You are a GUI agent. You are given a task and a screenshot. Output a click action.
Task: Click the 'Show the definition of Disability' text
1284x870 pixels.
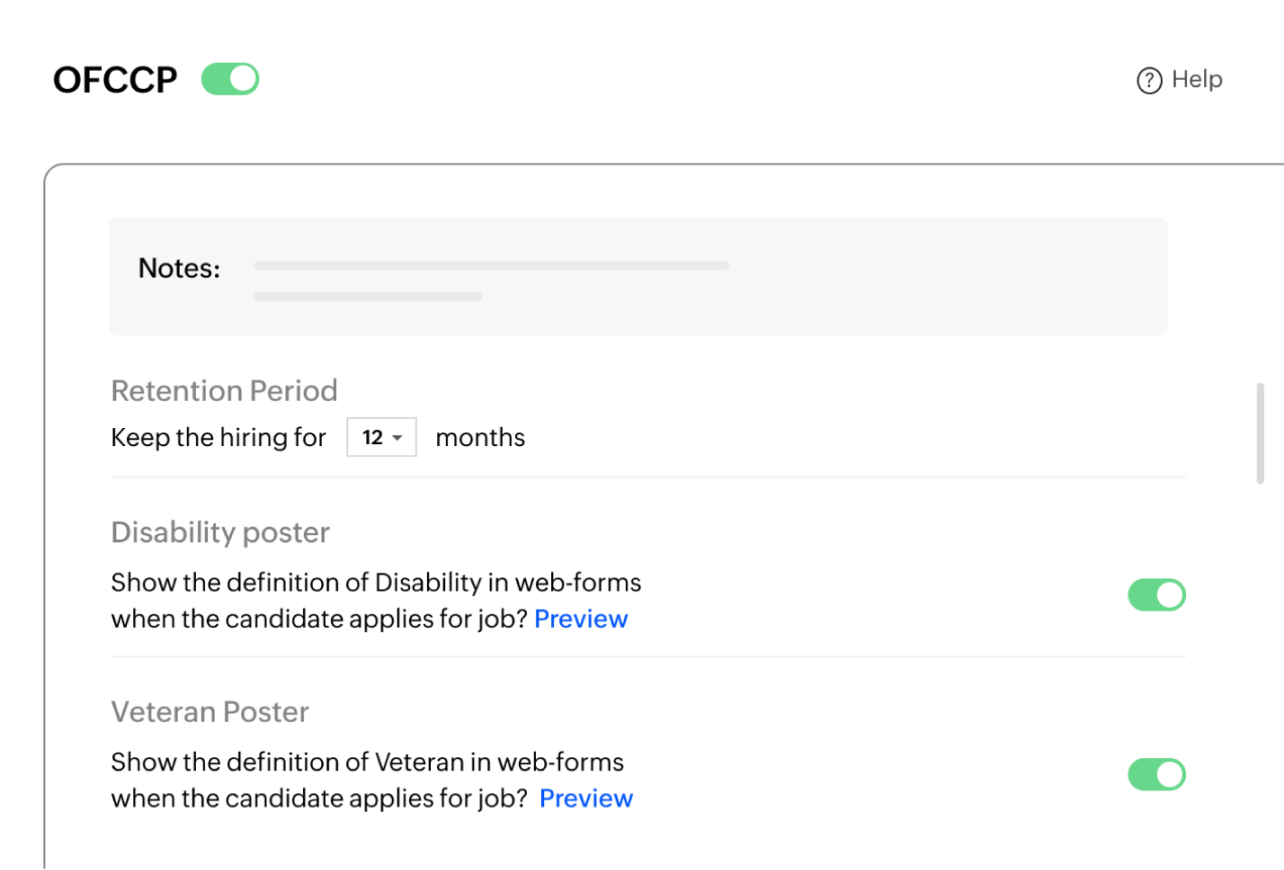click(x=376, y=582)
